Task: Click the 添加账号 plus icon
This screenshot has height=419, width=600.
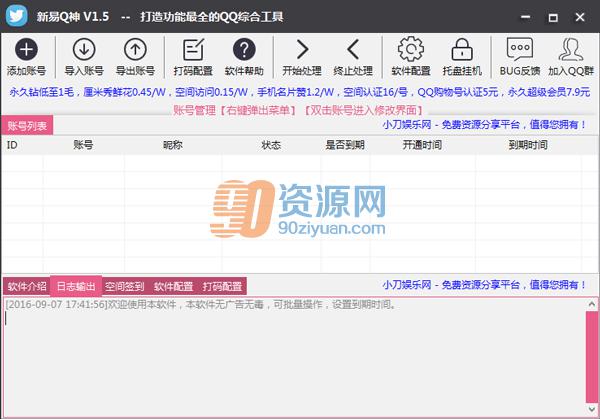Action: click(26, 49)
